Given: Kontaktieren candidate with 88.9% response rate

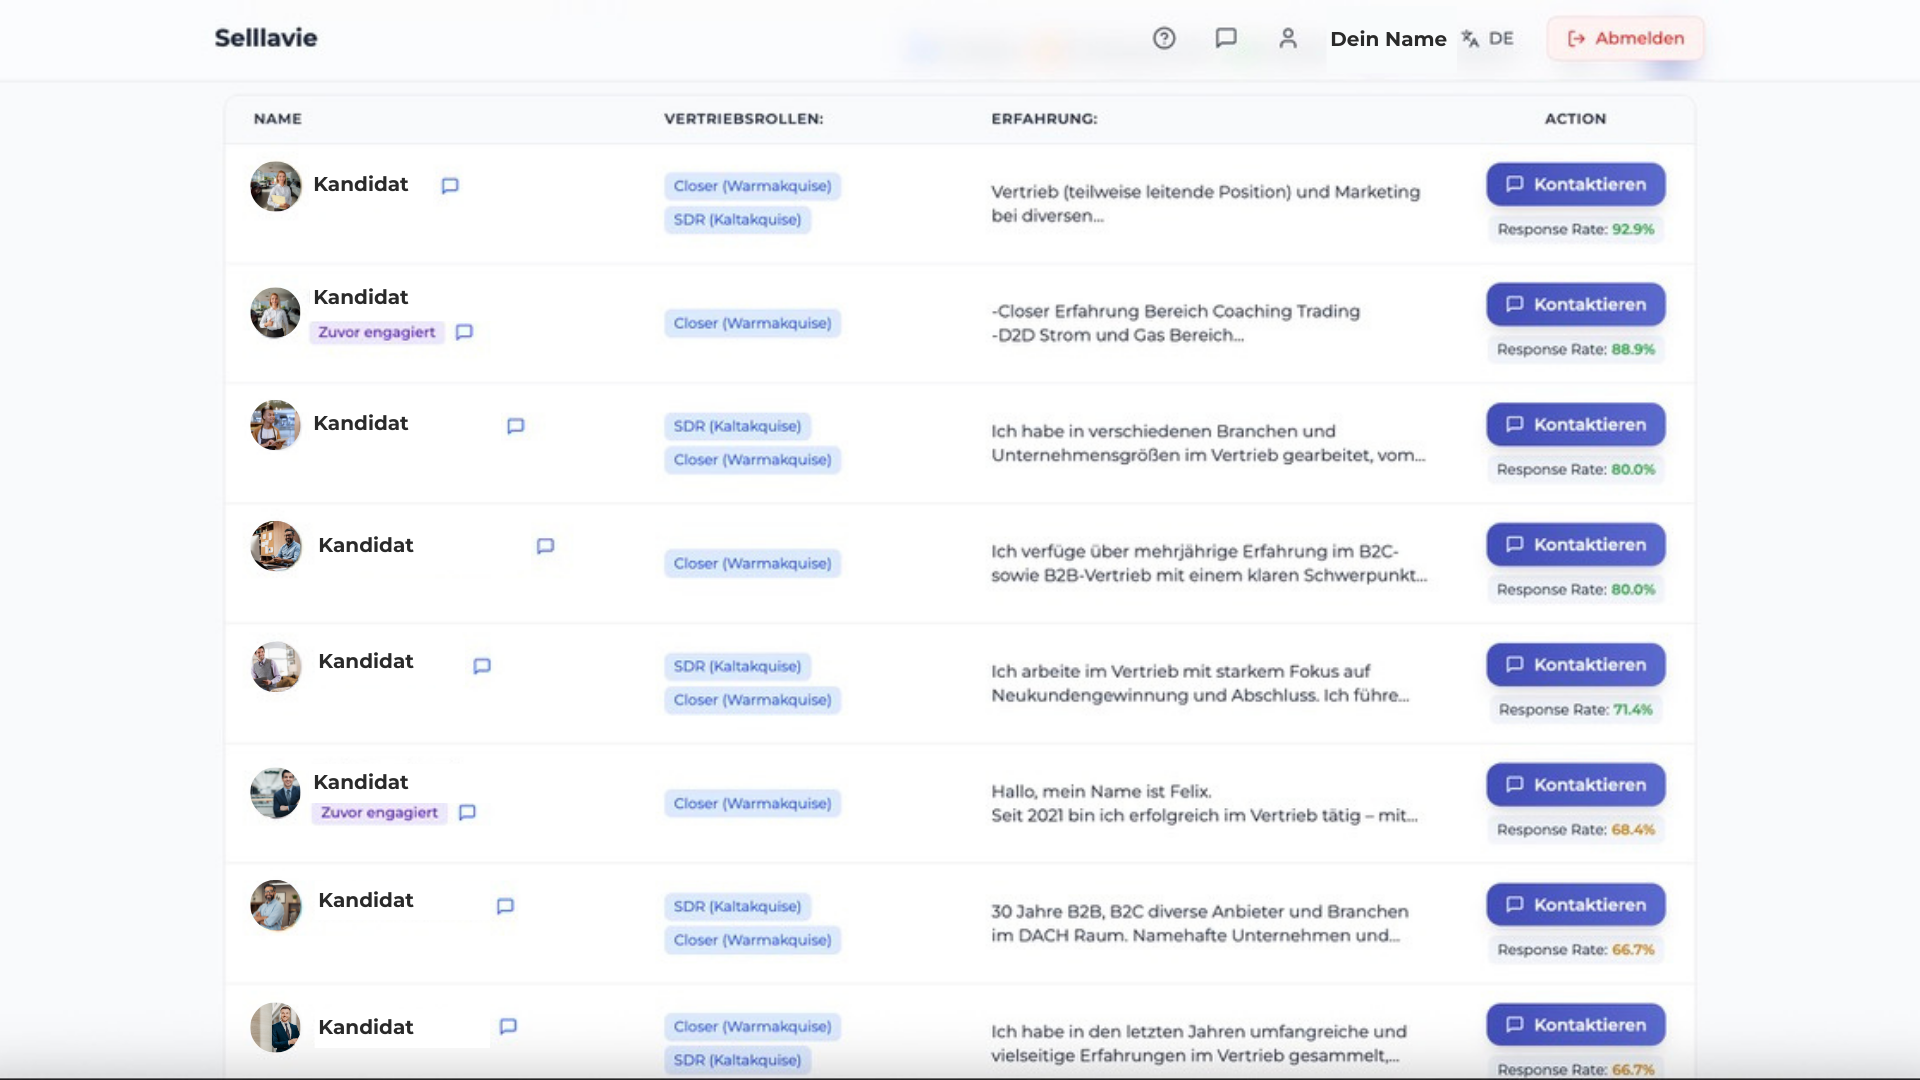Looking at the screenshot, I should point(1576,304).
